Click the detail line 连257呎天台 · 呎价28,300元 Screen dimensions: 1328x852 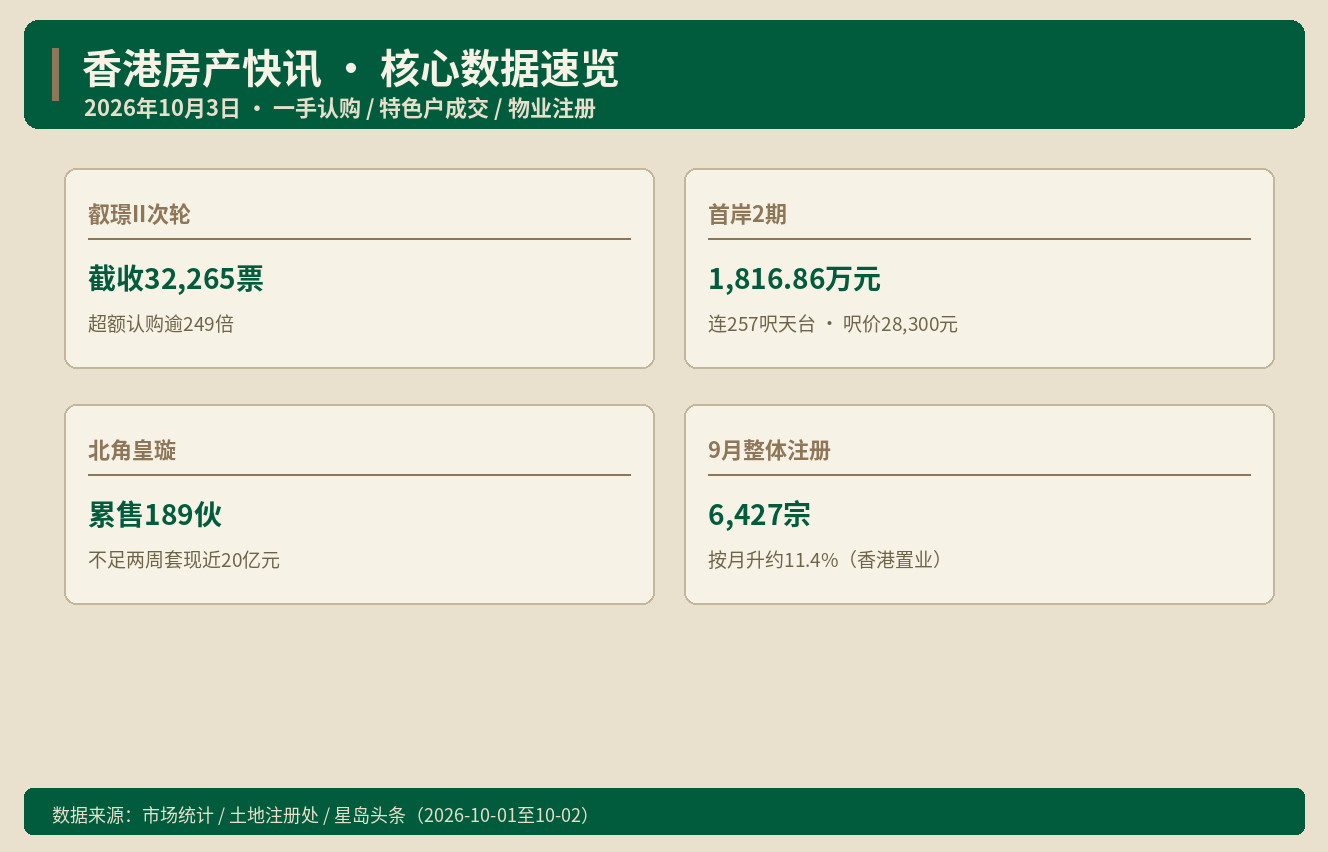click(x=833, y=324)
